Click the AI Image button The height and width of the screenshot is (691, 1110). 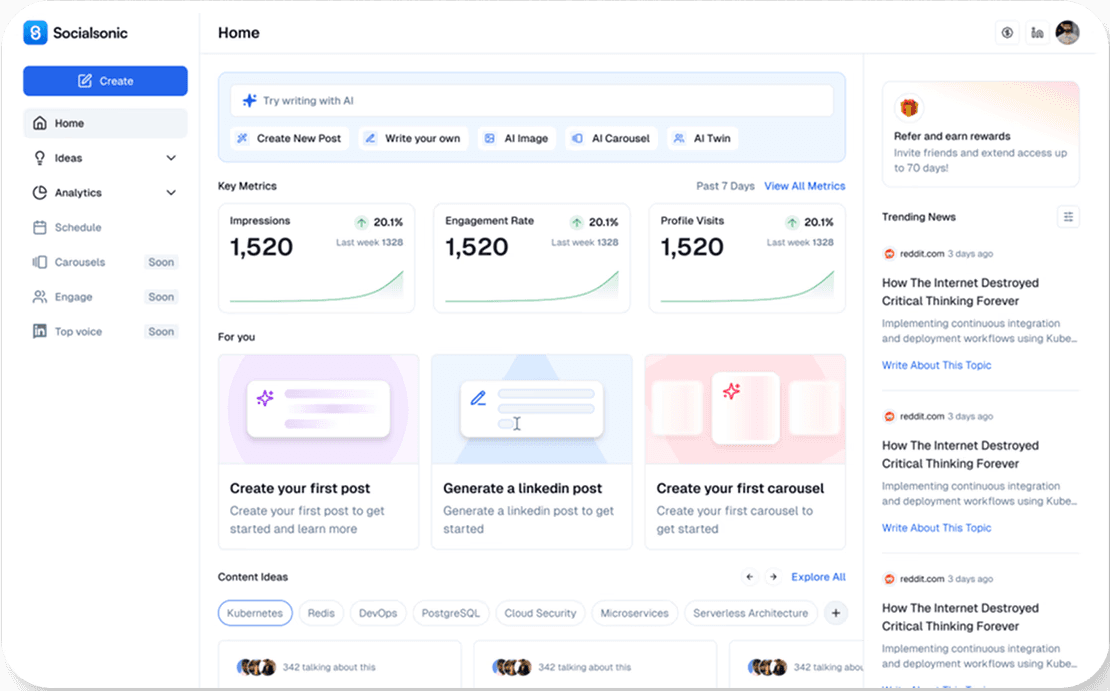pos(517,139)
